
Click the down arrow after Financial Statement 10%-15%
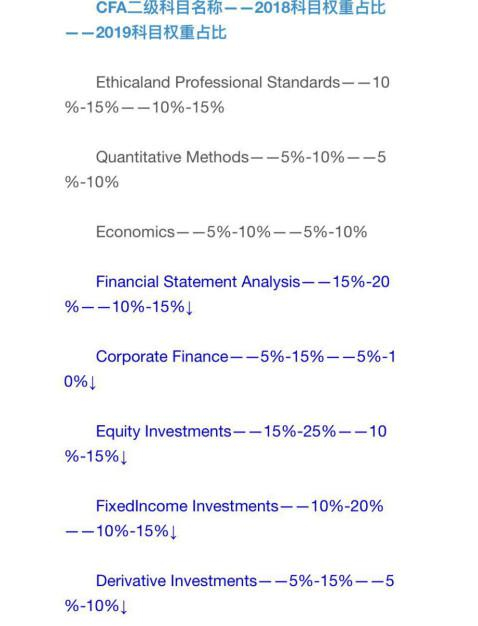point(189,307)
